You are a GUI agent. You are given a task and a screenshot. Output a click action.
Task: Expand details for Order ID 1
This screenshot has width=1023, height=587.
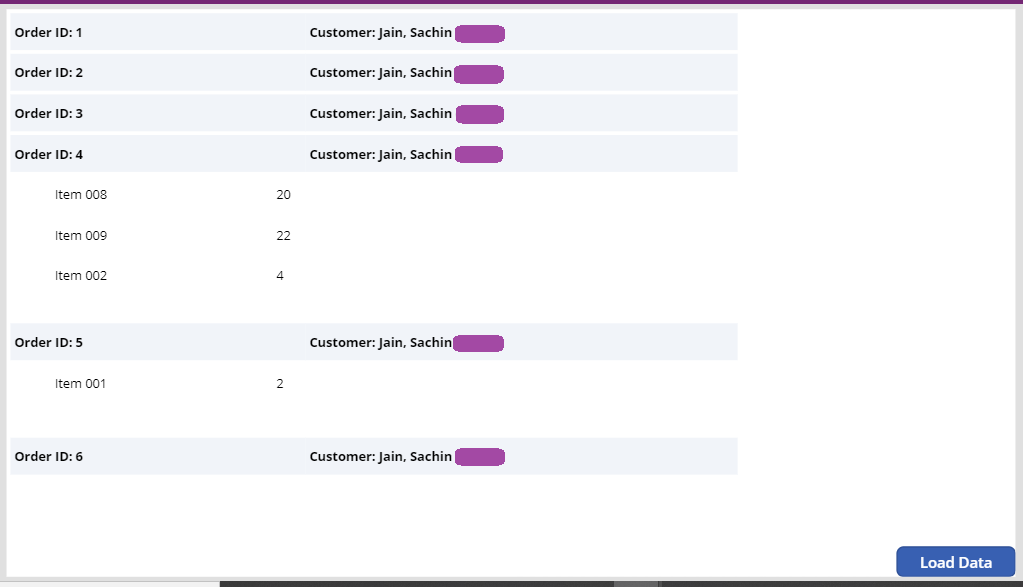150,32
